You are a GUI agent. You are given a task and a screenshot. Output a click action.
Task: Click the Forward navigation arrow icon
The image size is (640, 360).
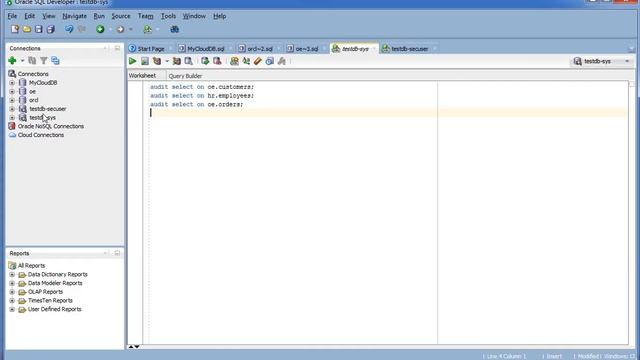[x=120, y=29]
